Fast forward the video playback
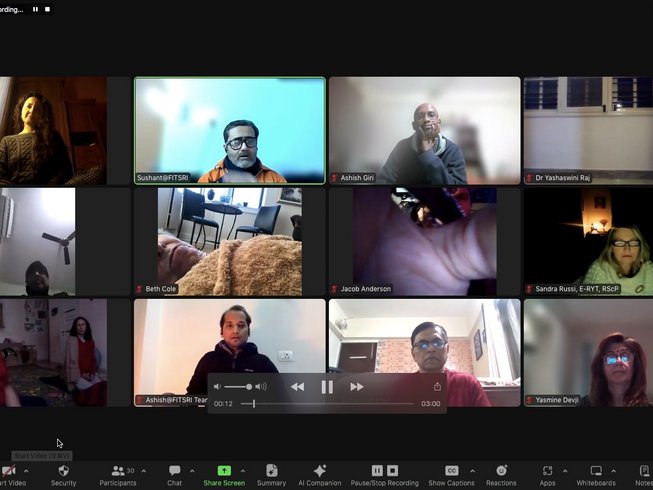The height and width of the screenshot is (490, 653). click(356, 387)
